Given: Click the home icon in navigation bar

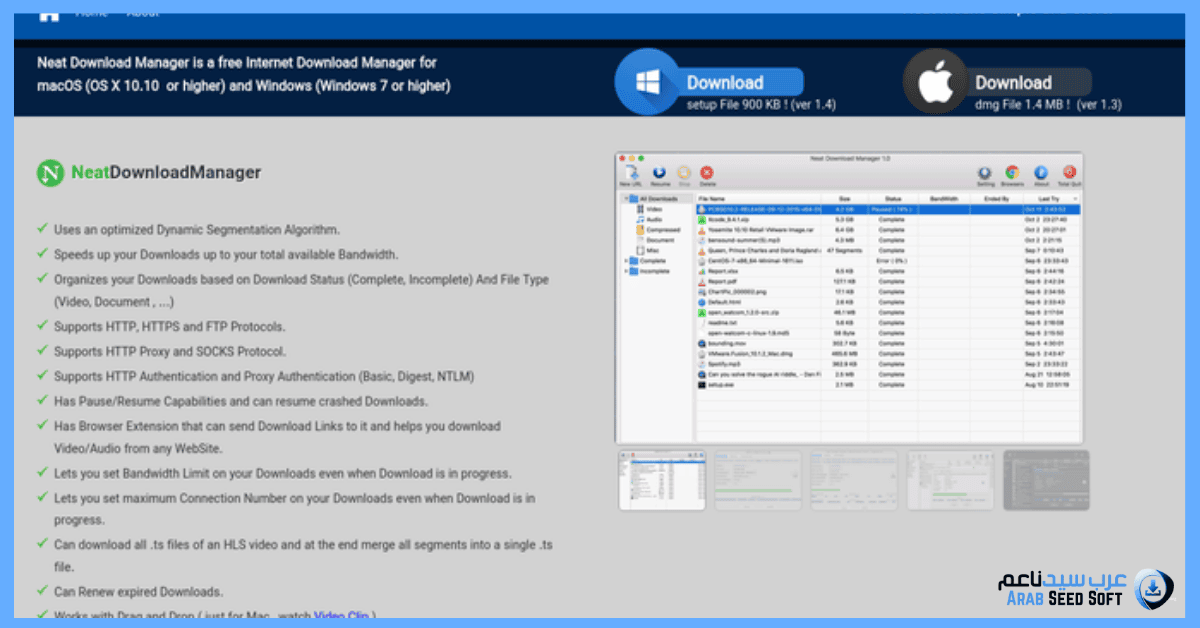Looking at the screenshot, I should click(x=51, y=14).
